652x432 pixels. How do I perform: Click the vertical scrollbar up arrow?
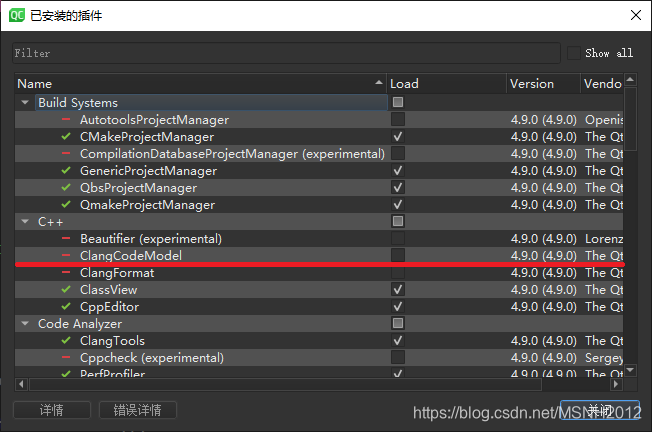(x=630, y=79)
